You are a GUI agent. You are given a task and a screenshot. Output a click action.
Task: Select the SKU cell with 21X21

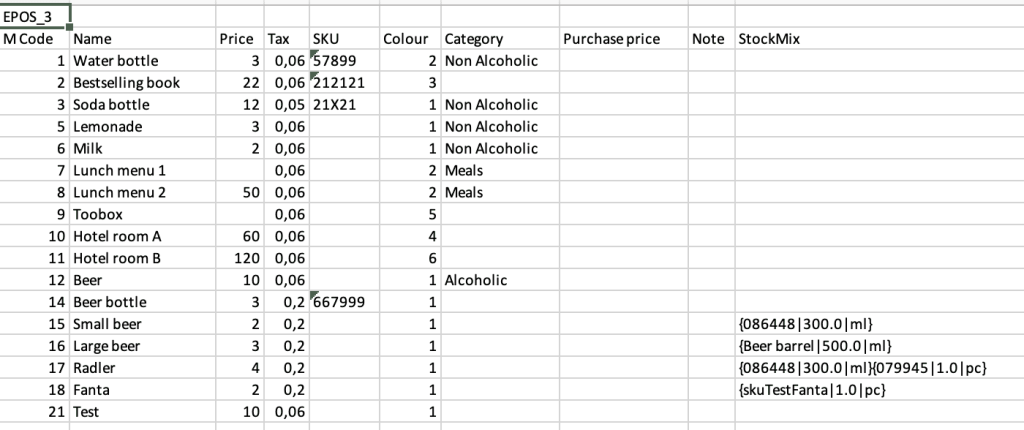coord(345,105)
